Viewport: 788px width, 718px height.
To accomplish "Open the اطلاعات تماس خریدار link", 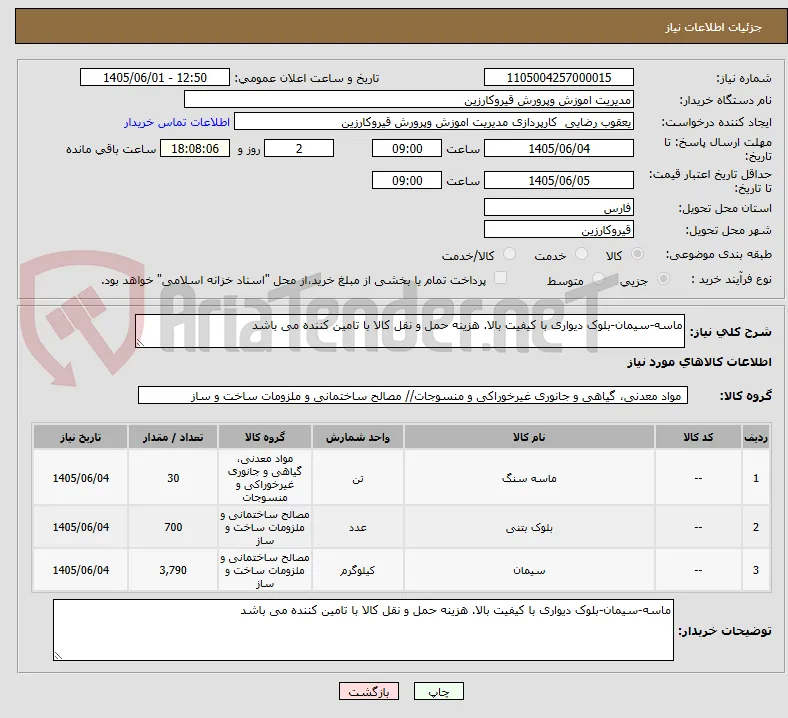I will click(177, 122).
